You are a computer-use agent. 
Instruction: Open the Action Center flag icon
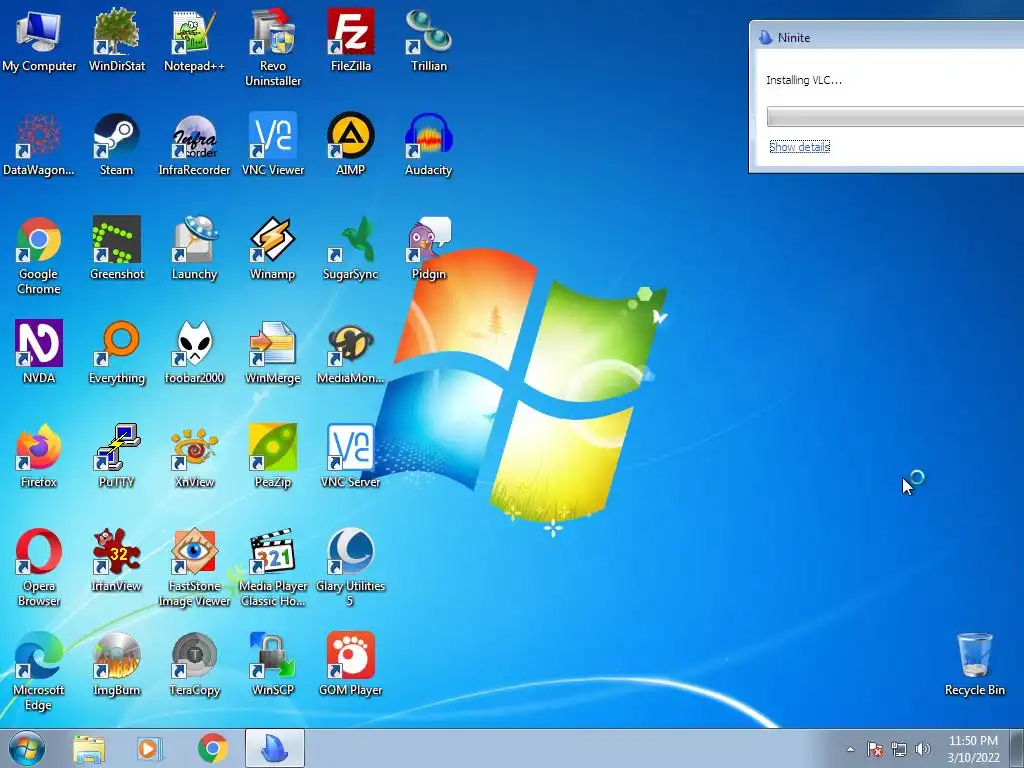click(x=875, y=749)
